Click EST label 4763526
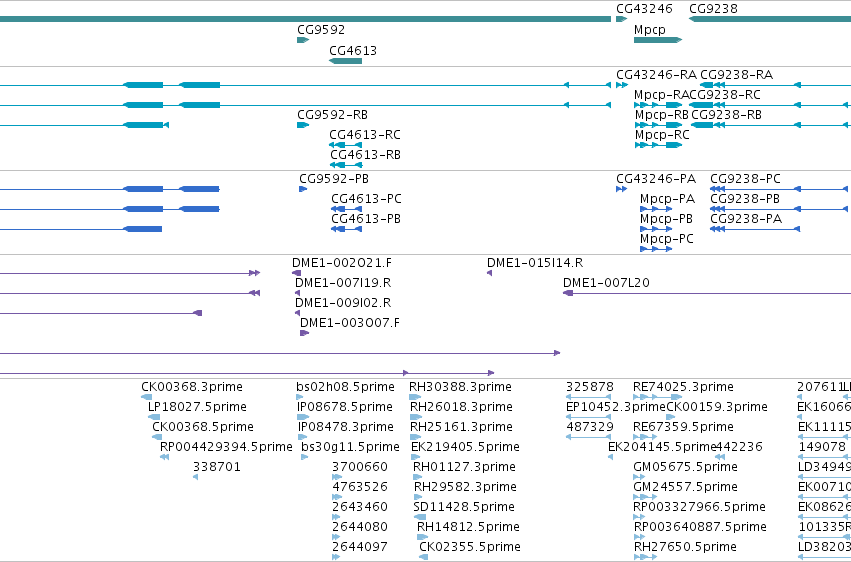This screenshot has height=562, width=851. (x=360, y=487)
